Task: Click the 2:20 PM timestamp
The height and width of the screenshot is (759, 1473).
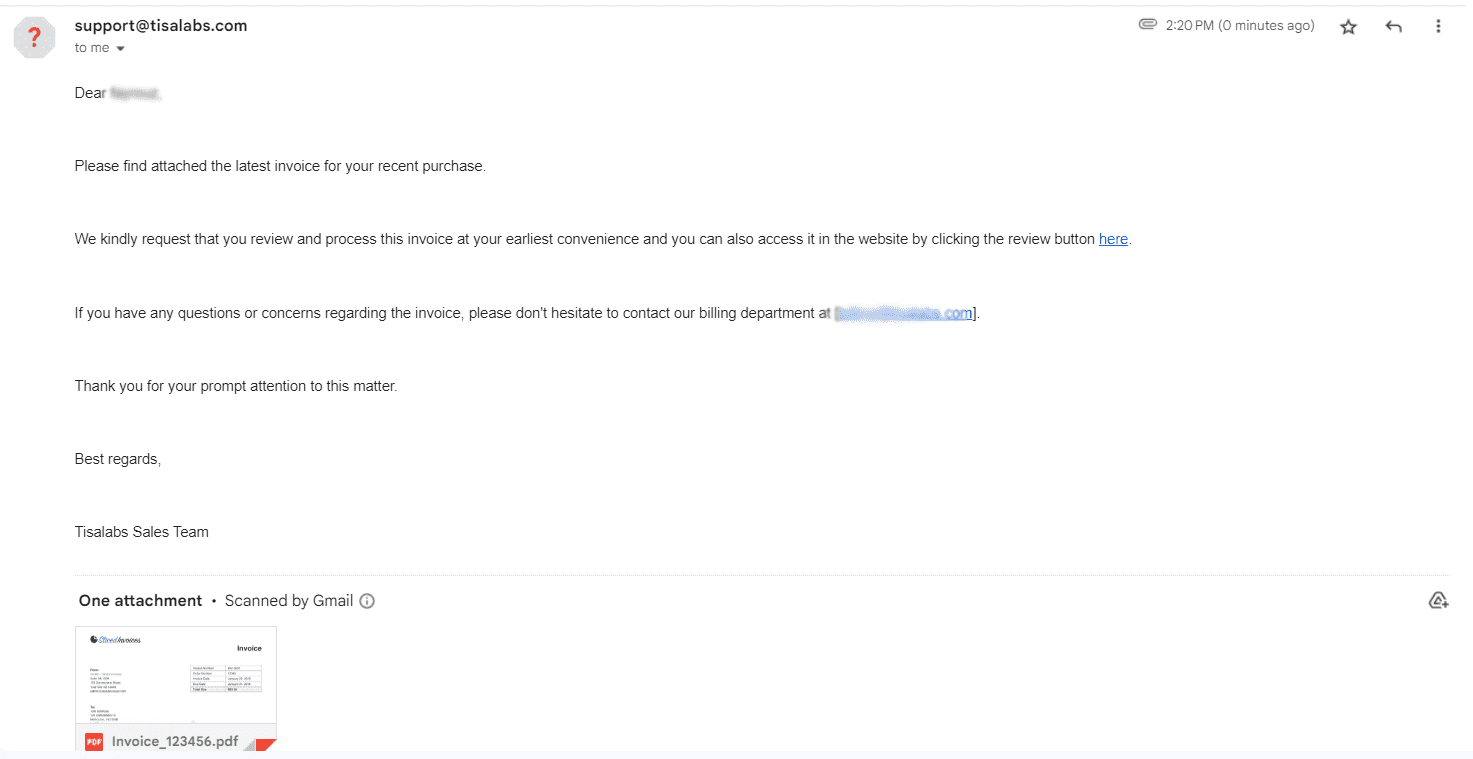Action: (x=1240, y=26)
